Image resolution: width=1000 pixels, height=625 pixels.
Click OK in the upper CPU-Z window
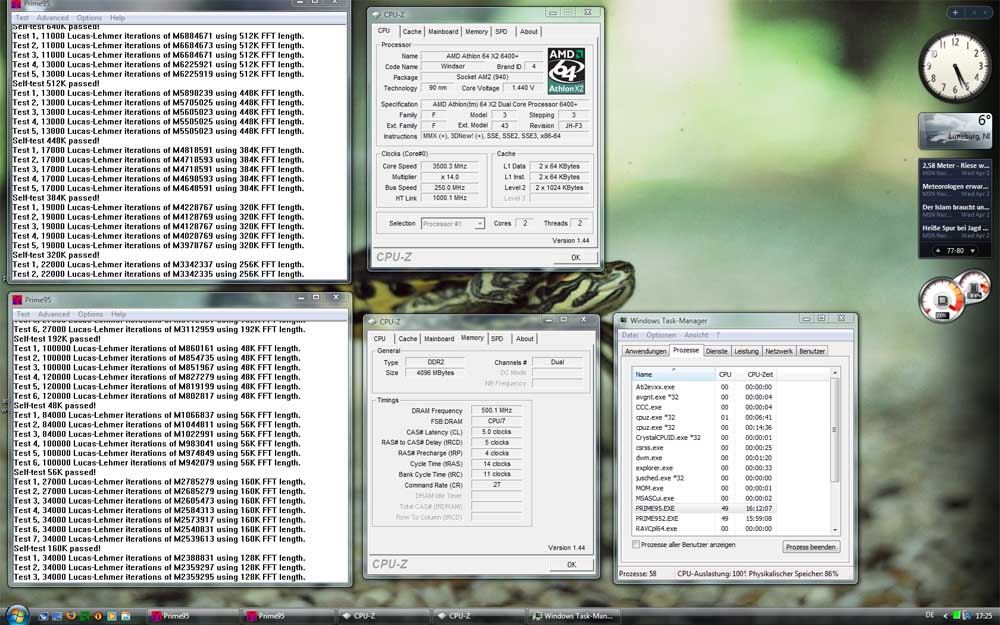pyautogui.click(x=575, y=258)
